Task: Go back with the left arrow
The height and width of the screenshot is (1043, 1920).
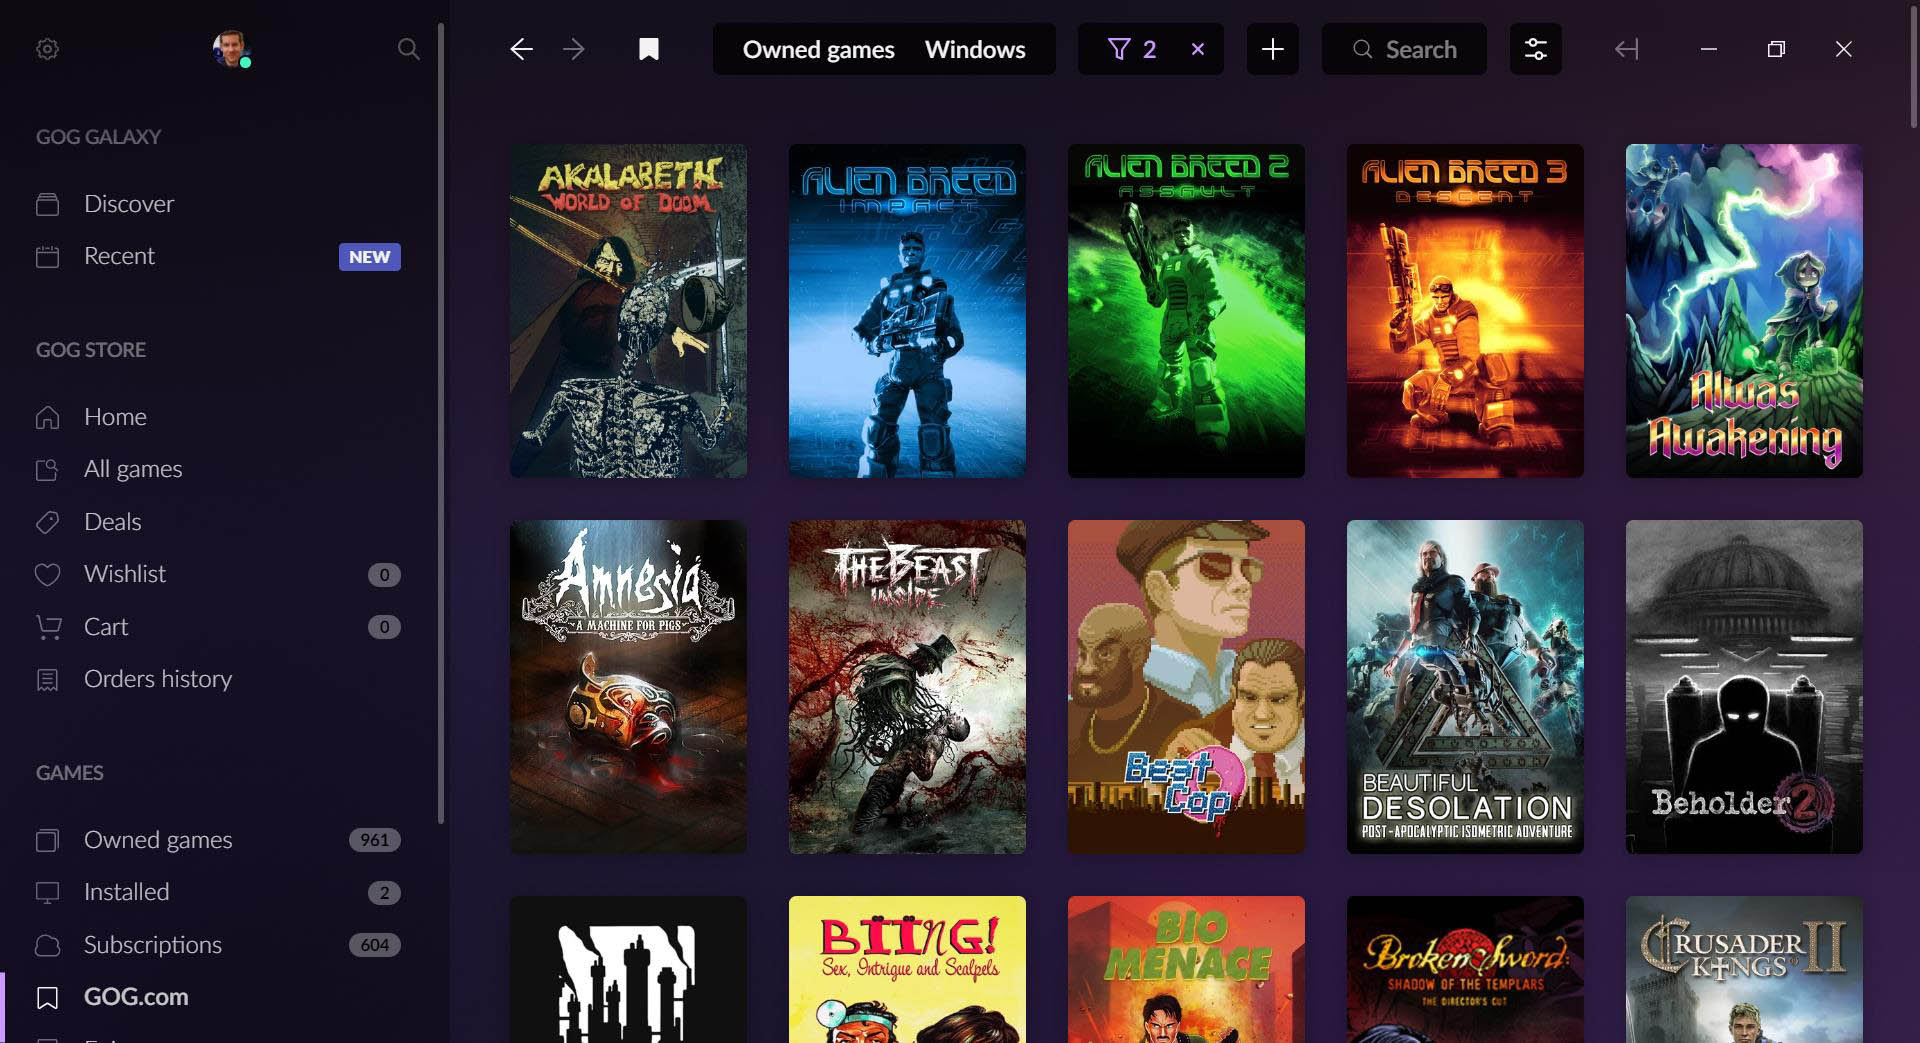Action: point(521,49)
